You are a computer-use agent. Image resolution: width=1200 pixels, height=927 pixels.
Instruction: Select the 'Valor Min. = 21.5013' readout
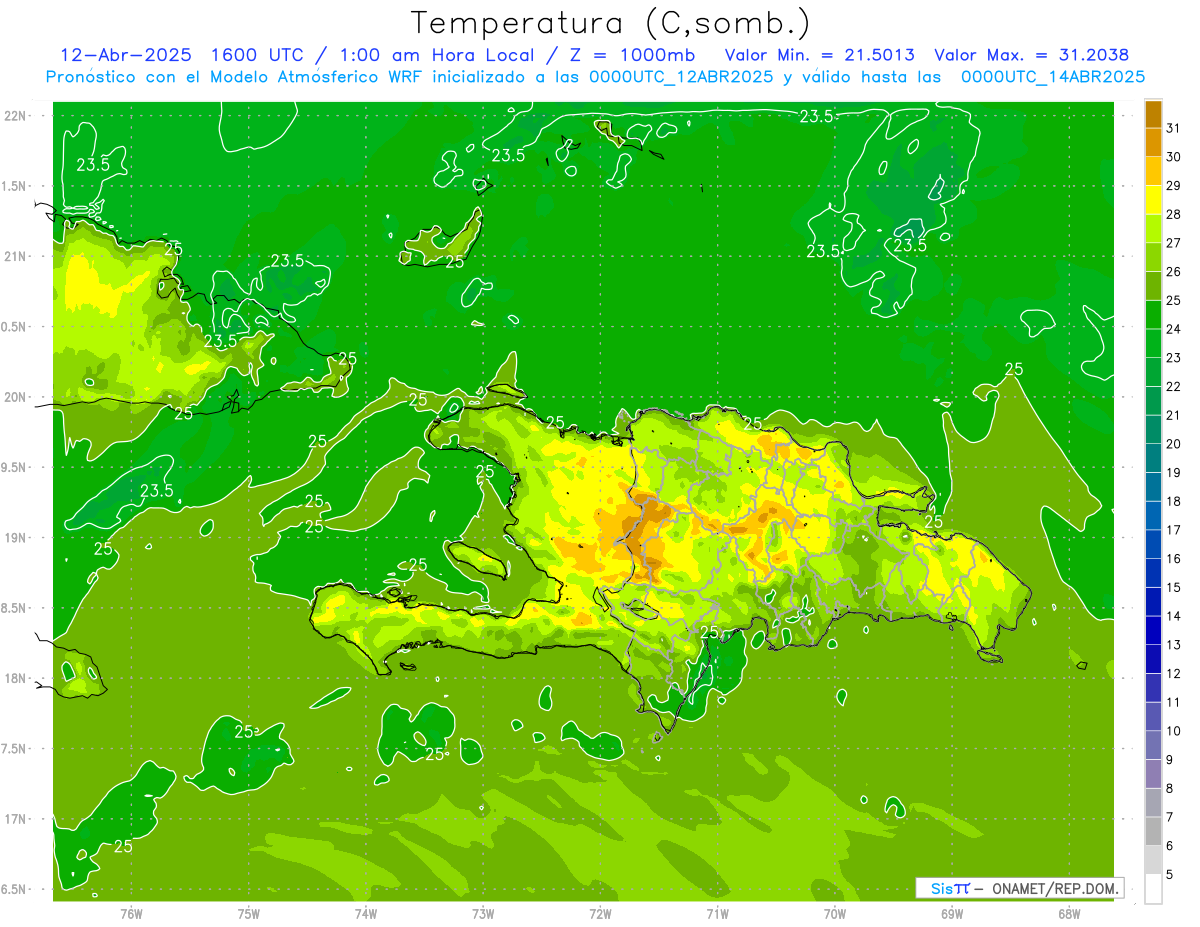point(819,54)
